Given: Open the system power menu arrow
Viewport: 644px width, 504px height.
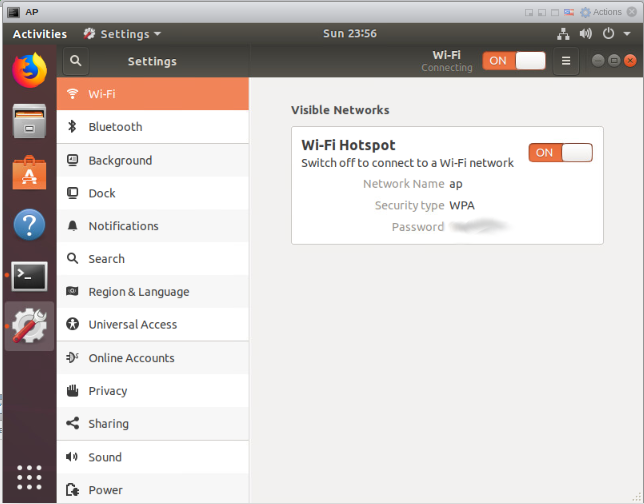Looking at the screenshot, I should 626,34.
